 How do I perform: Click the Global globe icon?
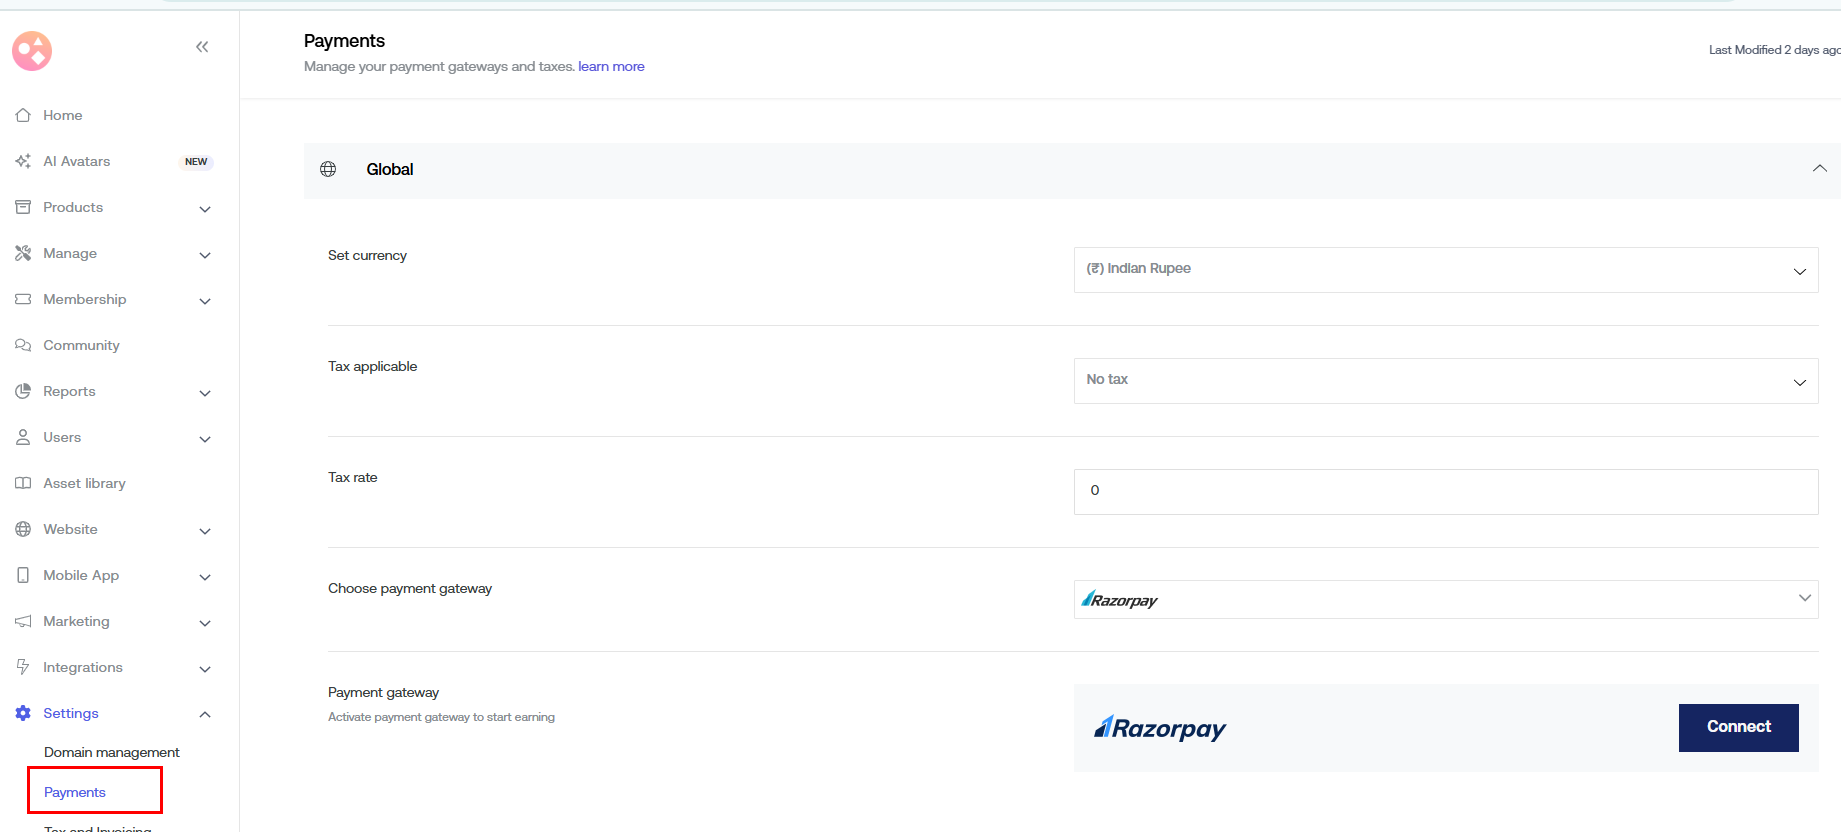[328, 170]
